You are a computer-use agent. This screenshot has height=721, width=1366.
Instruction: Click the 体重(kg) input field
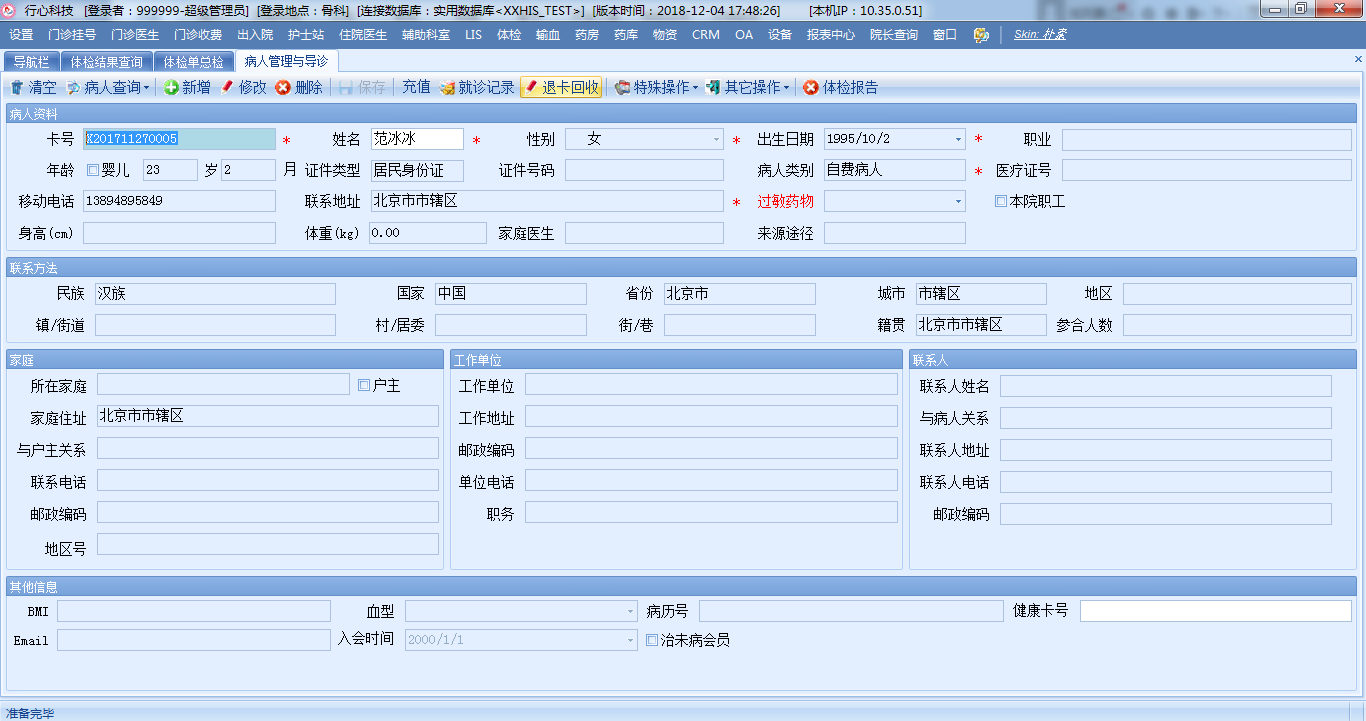tap(428, 233)
